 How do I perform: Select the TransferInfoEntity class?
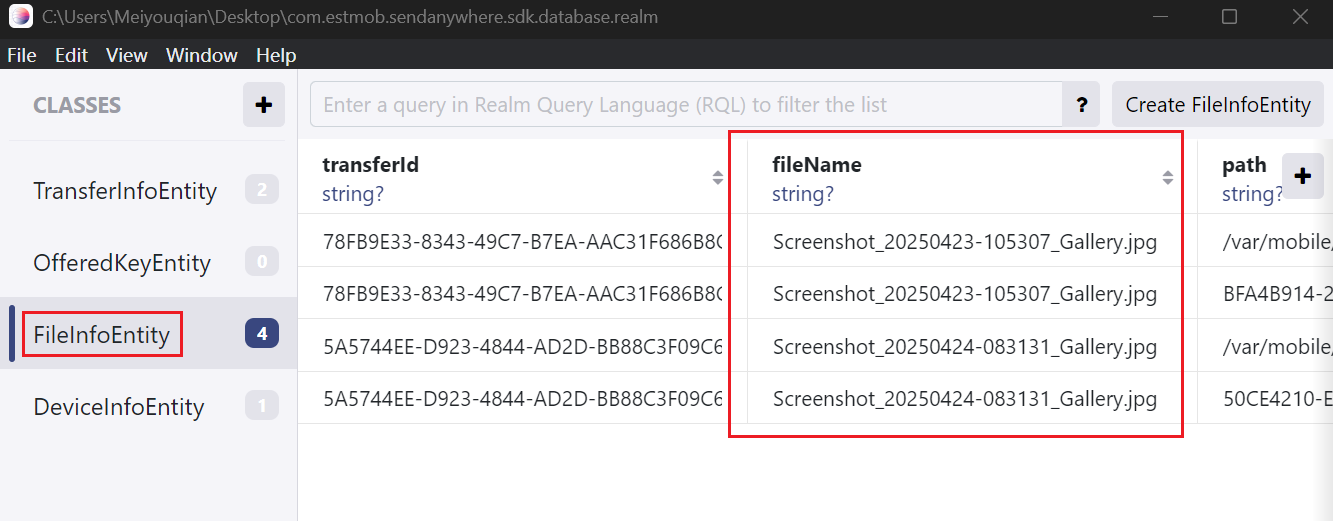(125, 191)
